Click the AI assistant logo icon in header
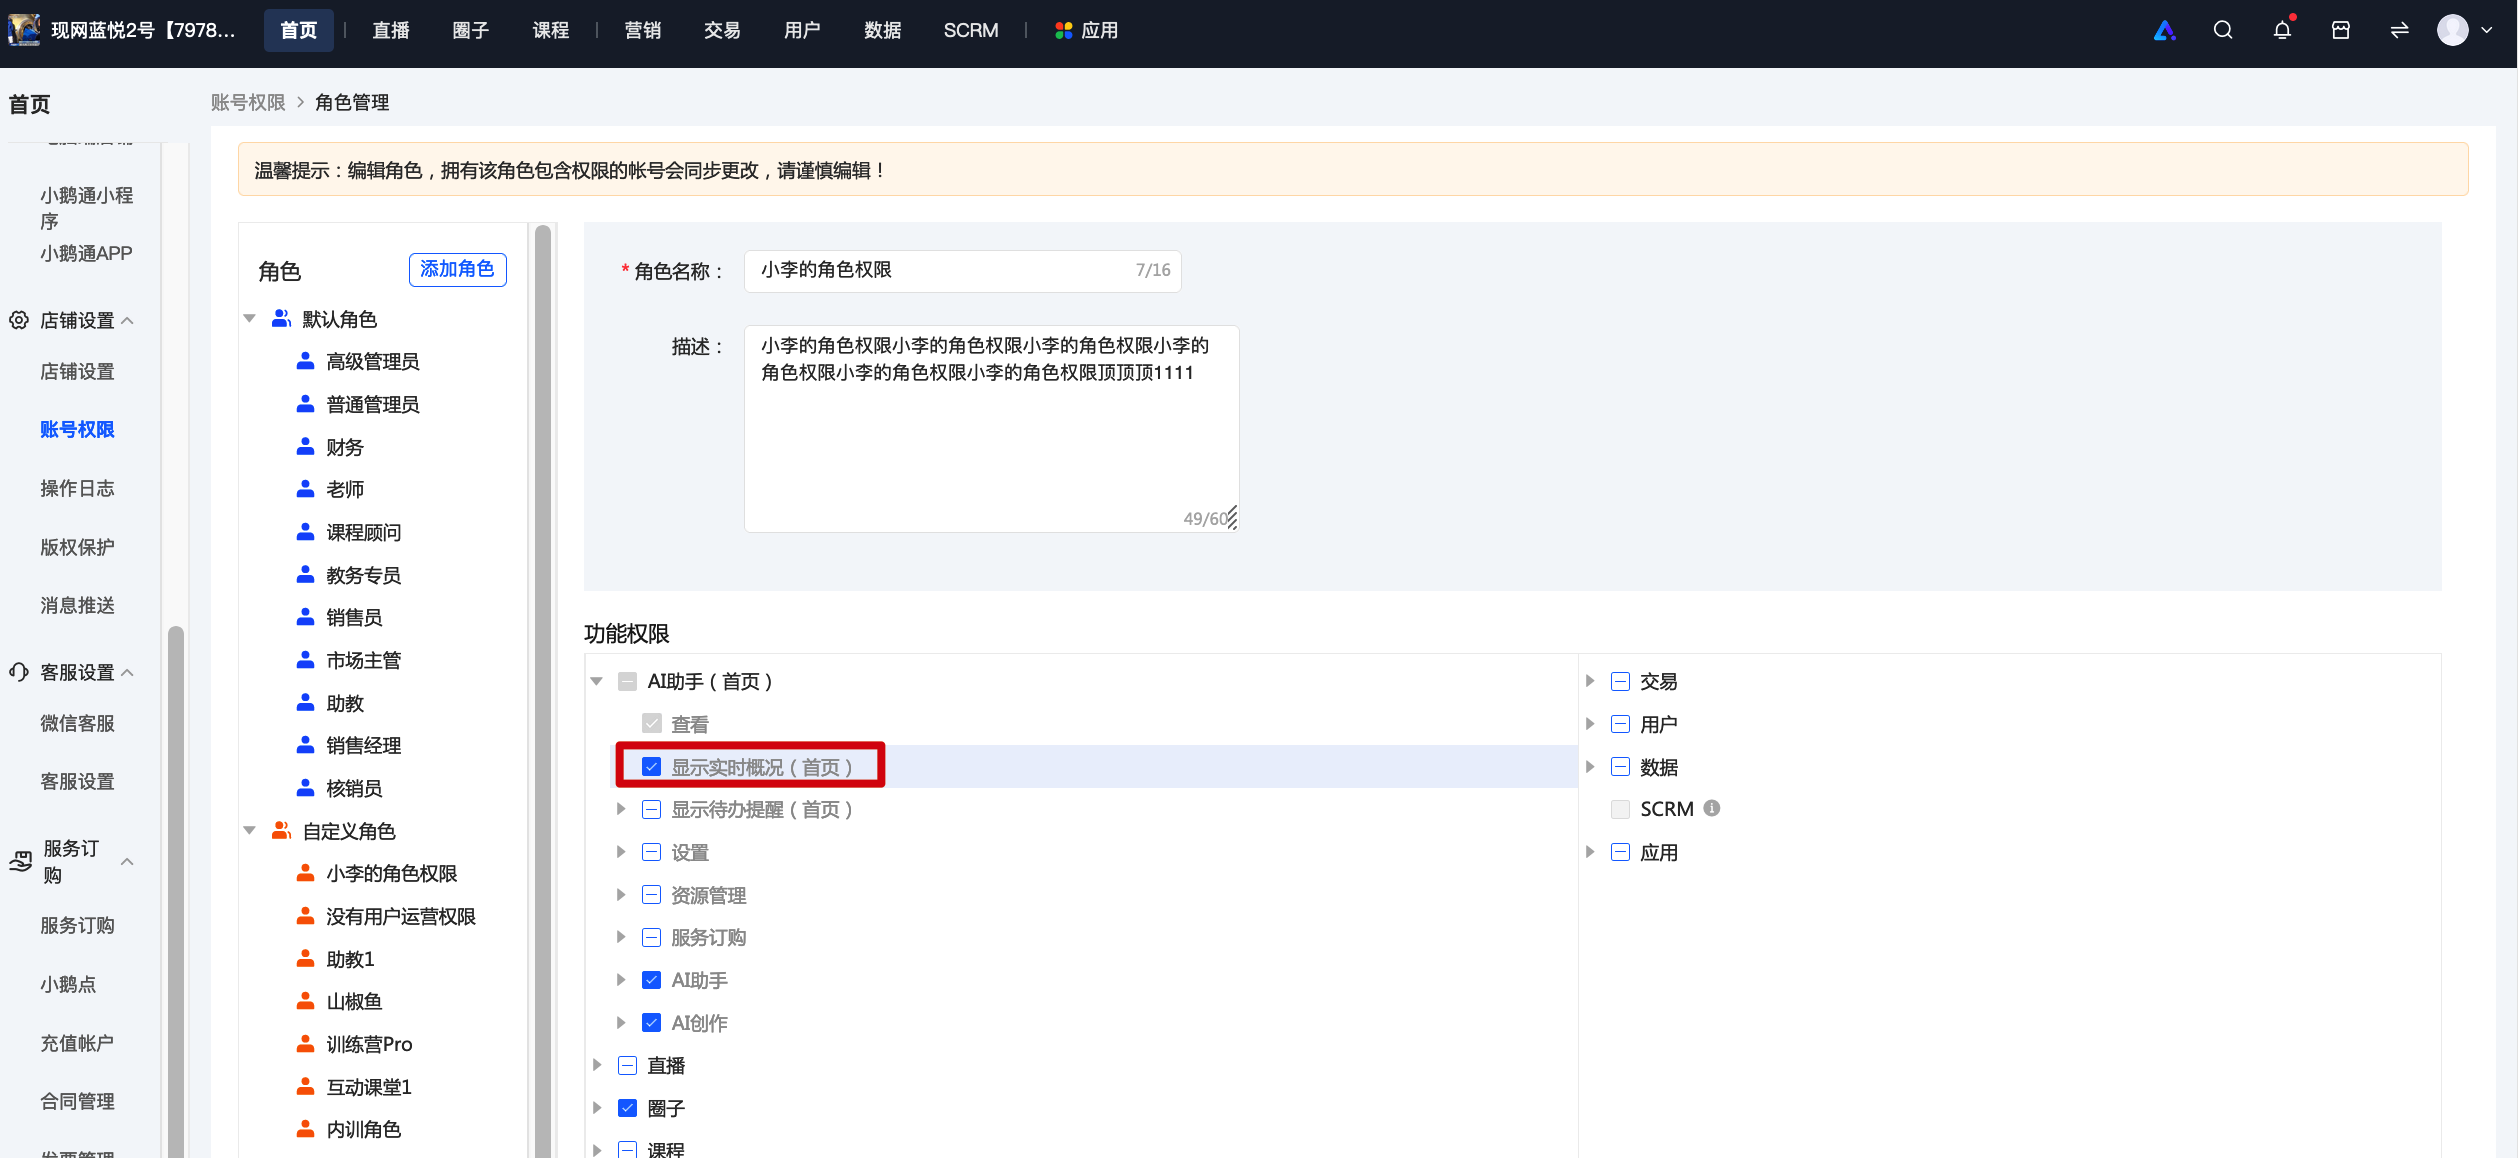The height and width of the screenshot is (1158, 2518). tap(2164, 30)
